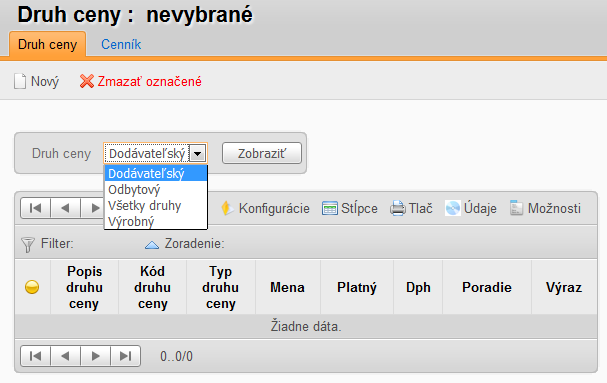Click the yellow select-all circle icon
607x383 pixels.
coord(32,287)
